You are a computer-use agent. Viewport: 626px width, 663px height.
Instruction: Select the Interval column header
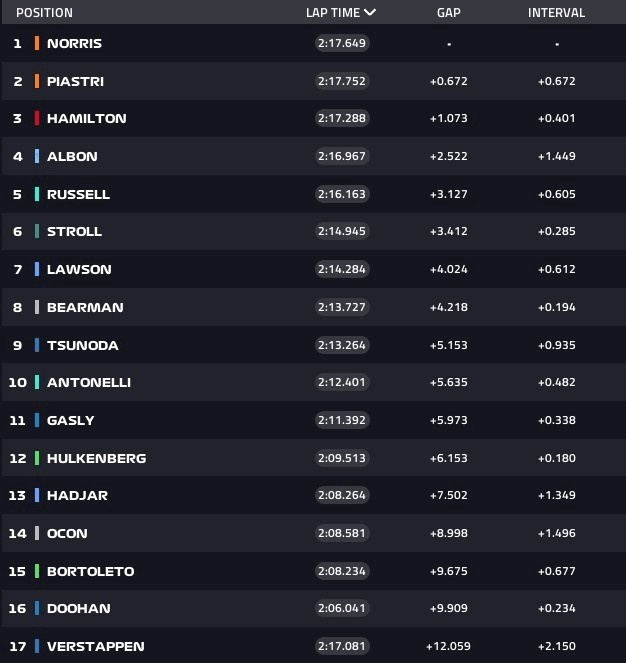(556, 13)
